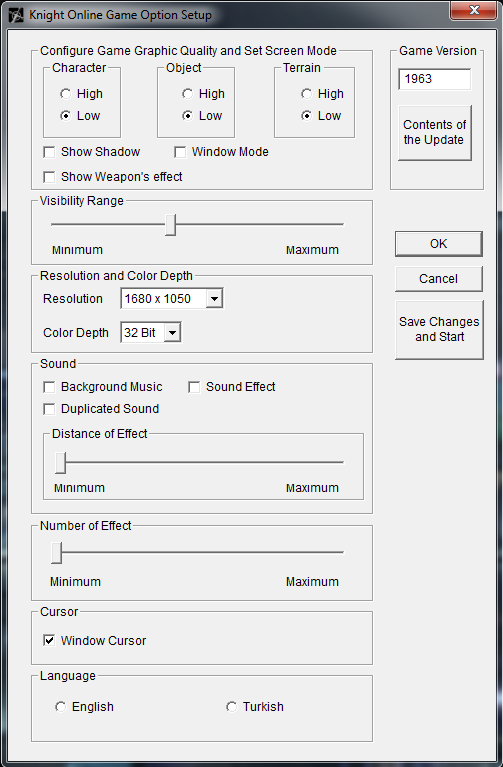Screen dimensions: 503x767
Task: Open Contents of the Update
Action: [x=434, y=133]
